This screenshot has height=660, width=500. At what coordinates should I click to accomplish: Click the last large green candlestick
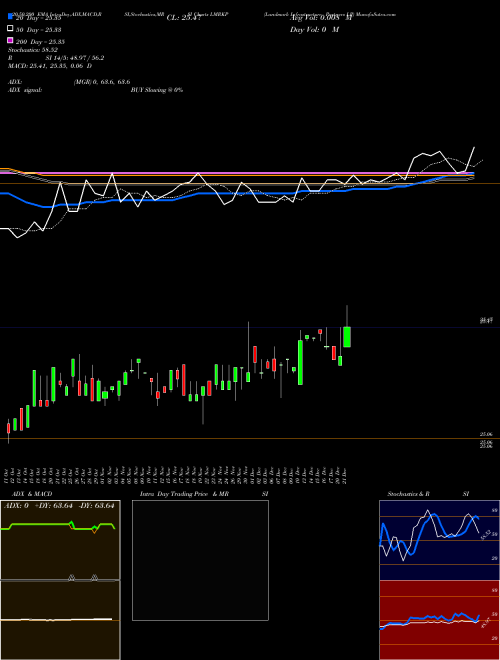pos(347,337)
